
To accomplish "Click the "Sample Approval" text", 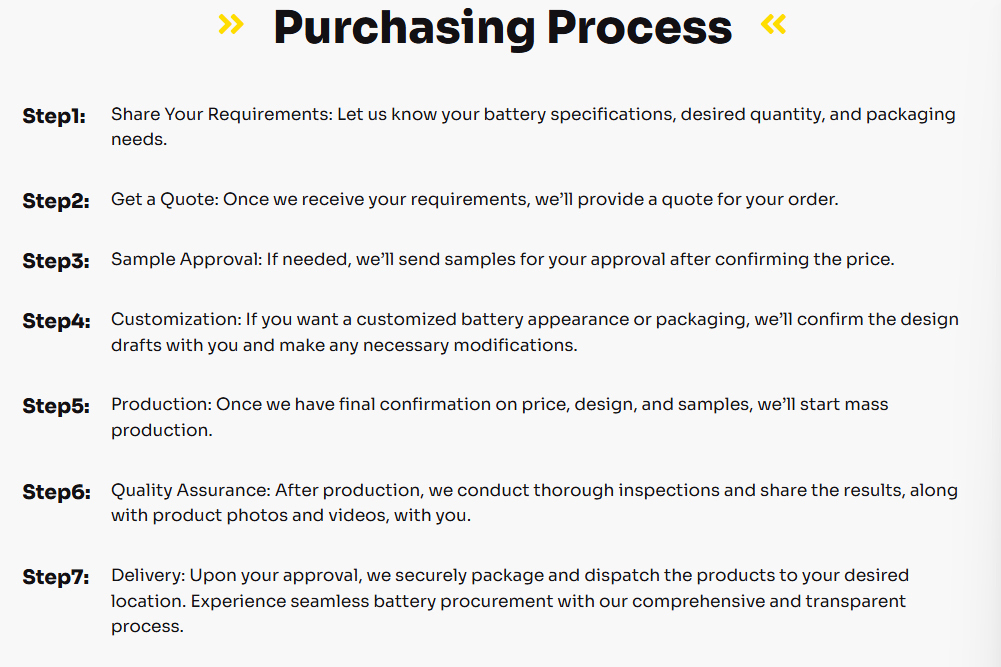I will (x=185, y=259).
